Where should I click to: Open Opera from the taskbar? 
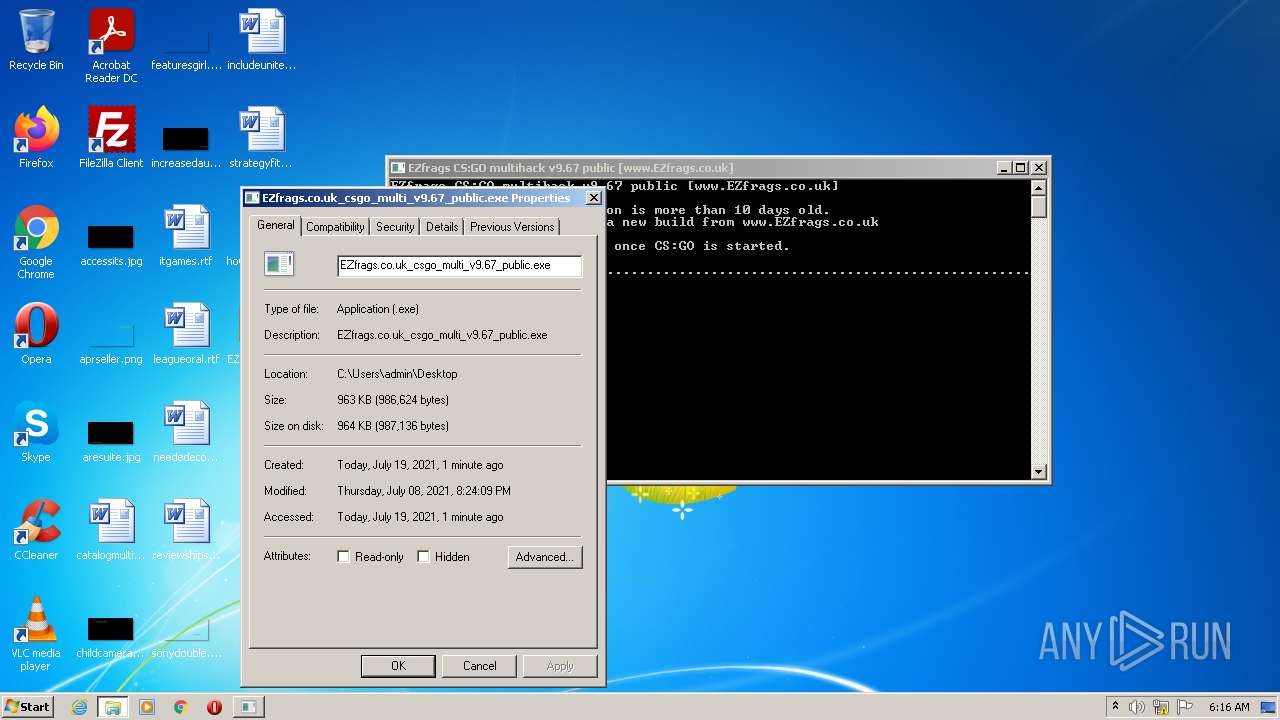[214, 707]
